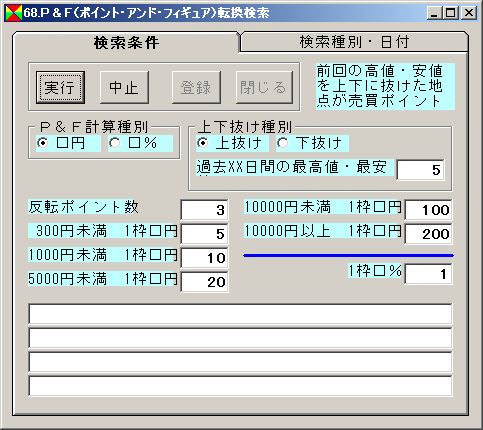Edit the 1000円未満 box value field
The height and width of the screenshot is (430, 483).
(204, 258)
